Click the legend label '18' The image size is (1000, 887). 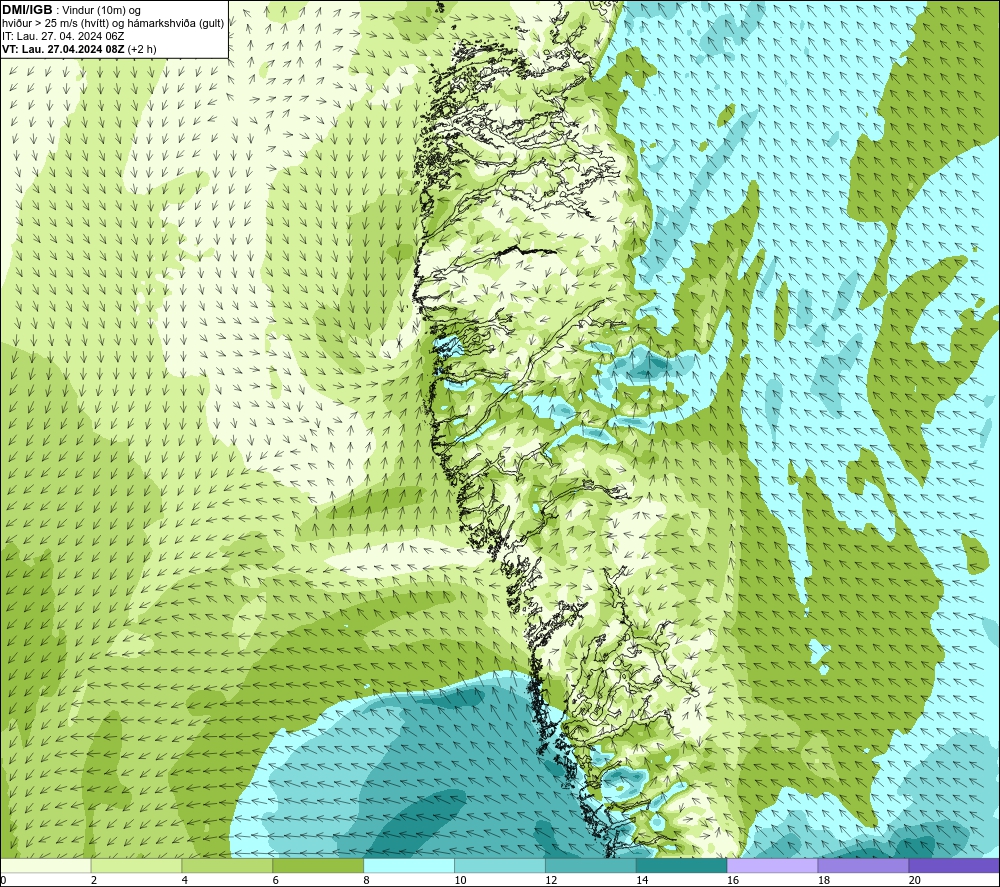823,880
